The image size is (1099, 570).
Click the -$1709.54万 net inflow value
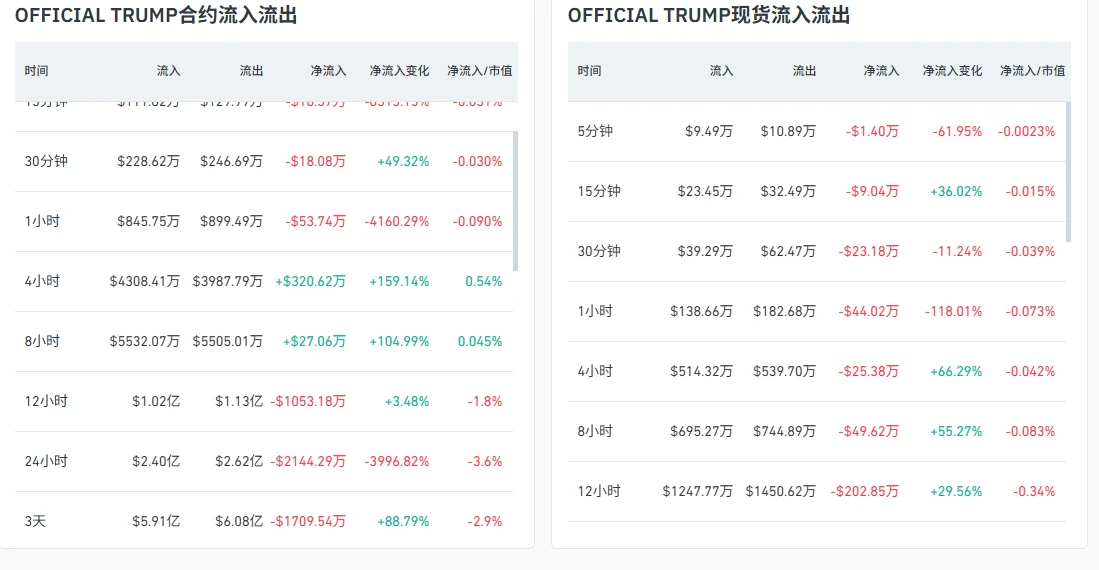(x=308, y=522)
